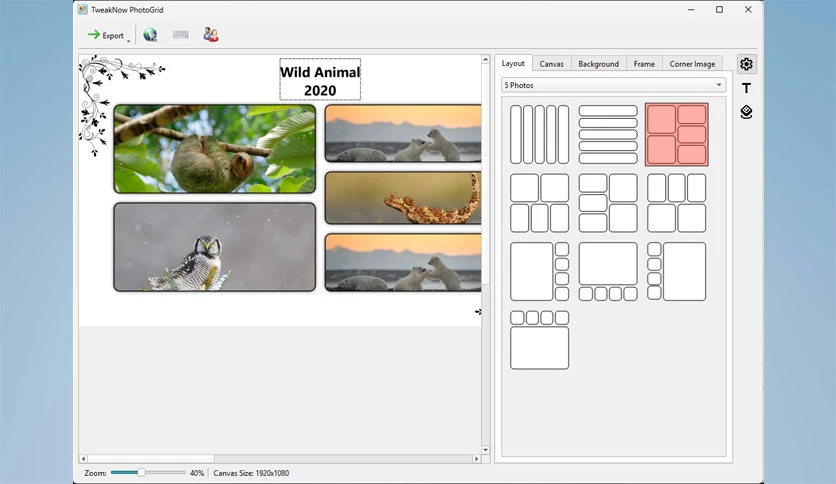
Task: Click the horizontal scrollbar thumb
Action: pos(151,458)
